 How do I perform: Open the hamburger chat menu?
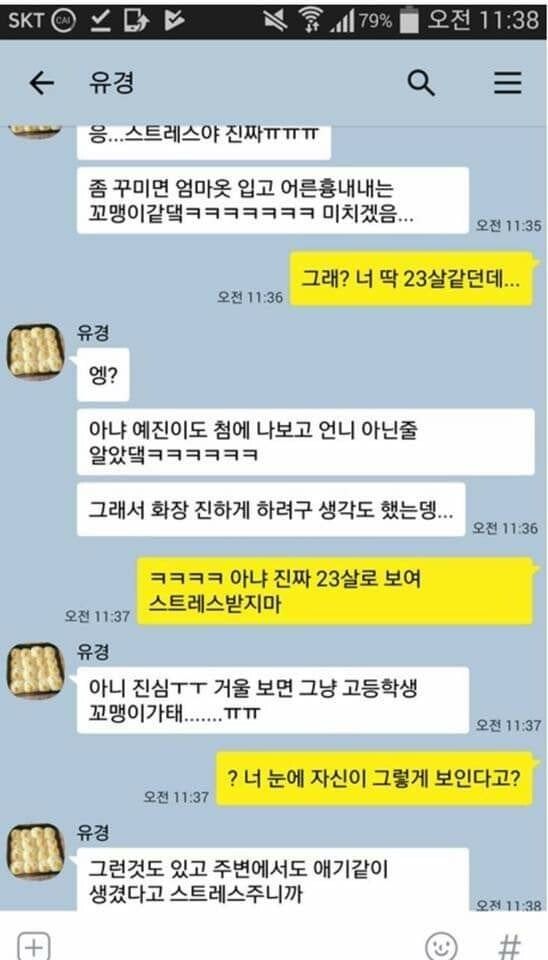pyautogui.click(x=508, y=83)
